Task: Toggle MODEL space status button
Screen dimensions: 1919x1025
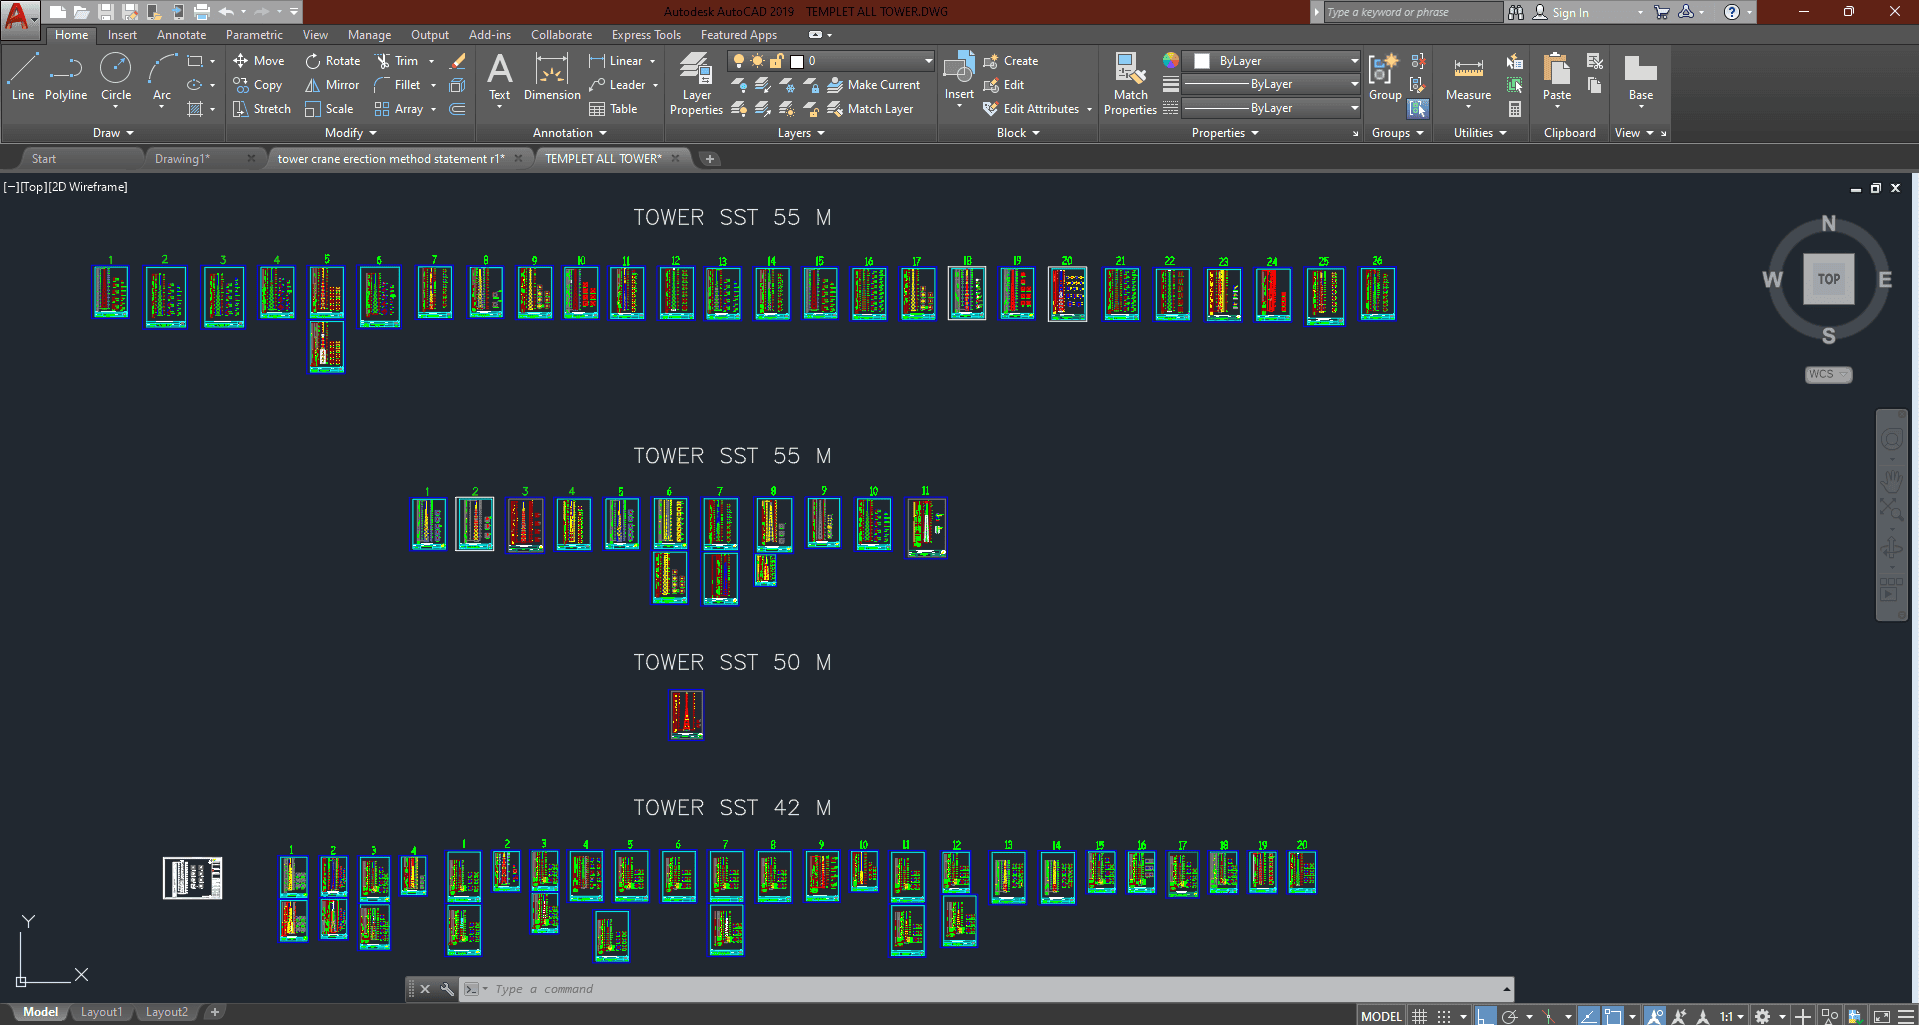Action: [1381, 1016]
